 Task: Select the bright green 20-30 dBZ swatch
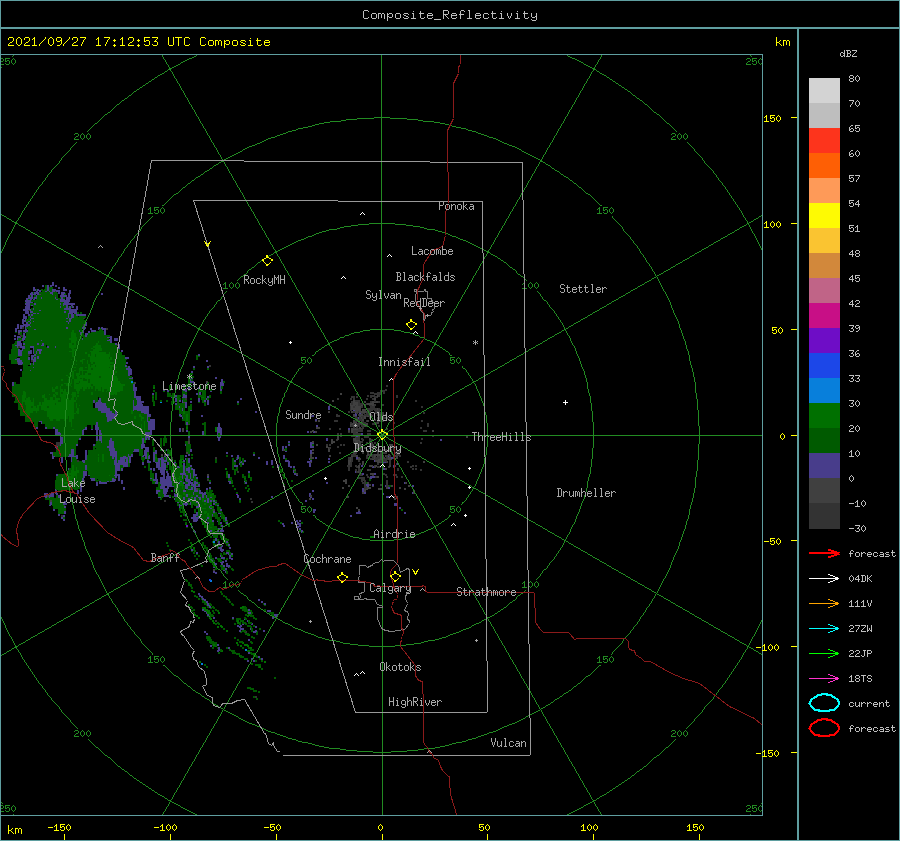[824, 416]
